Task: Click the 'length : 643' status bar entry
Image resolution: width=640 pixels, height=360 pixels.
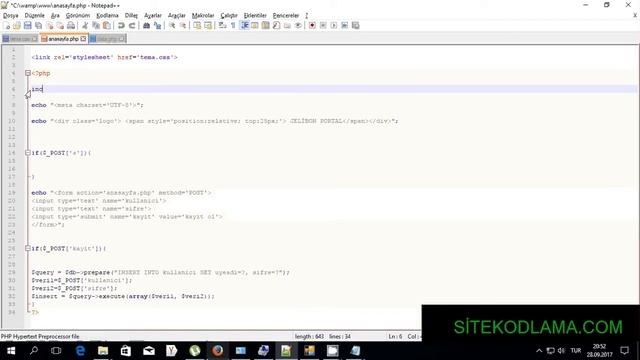Action: pos(309,336)
